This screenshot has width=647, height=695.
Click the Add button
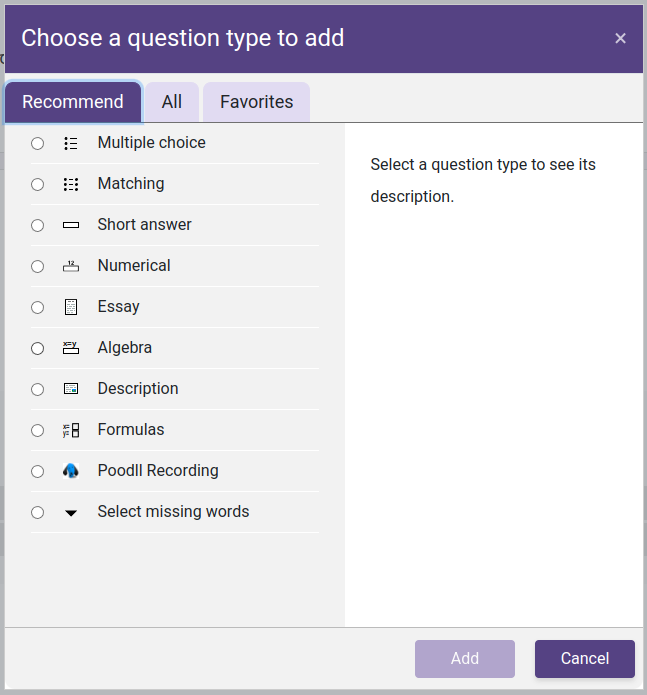pyautogui.click(x=465, y=659)
